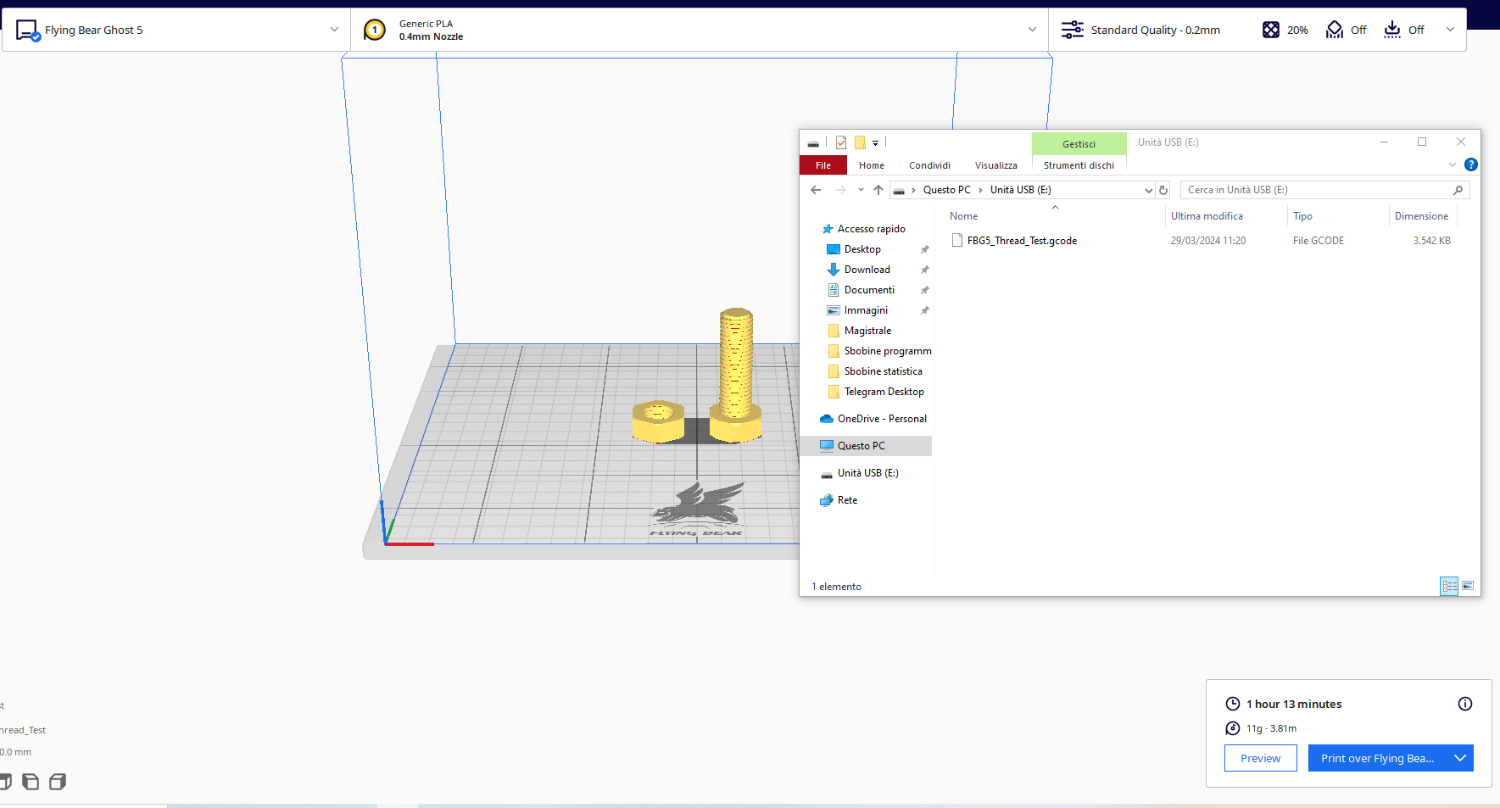Click the Flying Bear Ghost 5 printer icon
The image size is (1500, 808).
[x=27, y=30]
